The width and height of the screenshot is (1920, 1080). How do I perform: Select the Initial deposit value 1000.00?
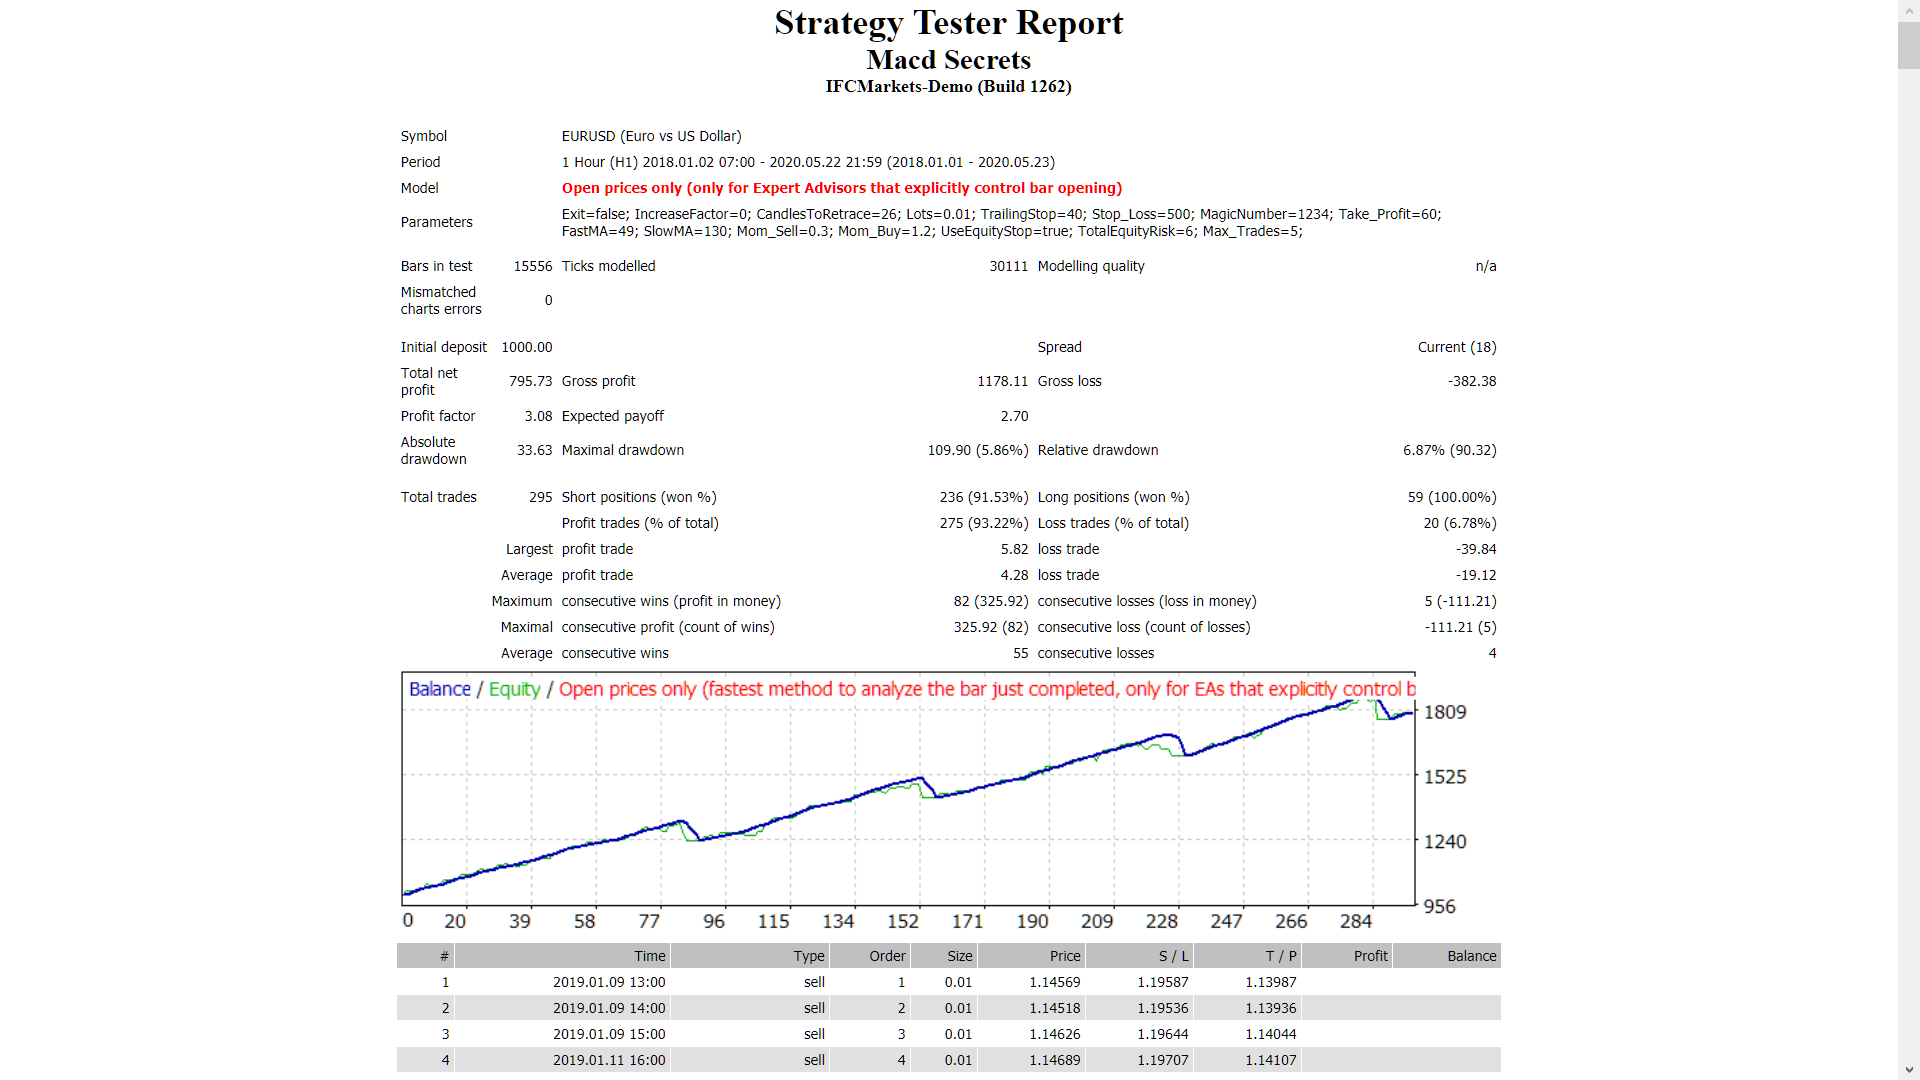(x=527, y=347)
